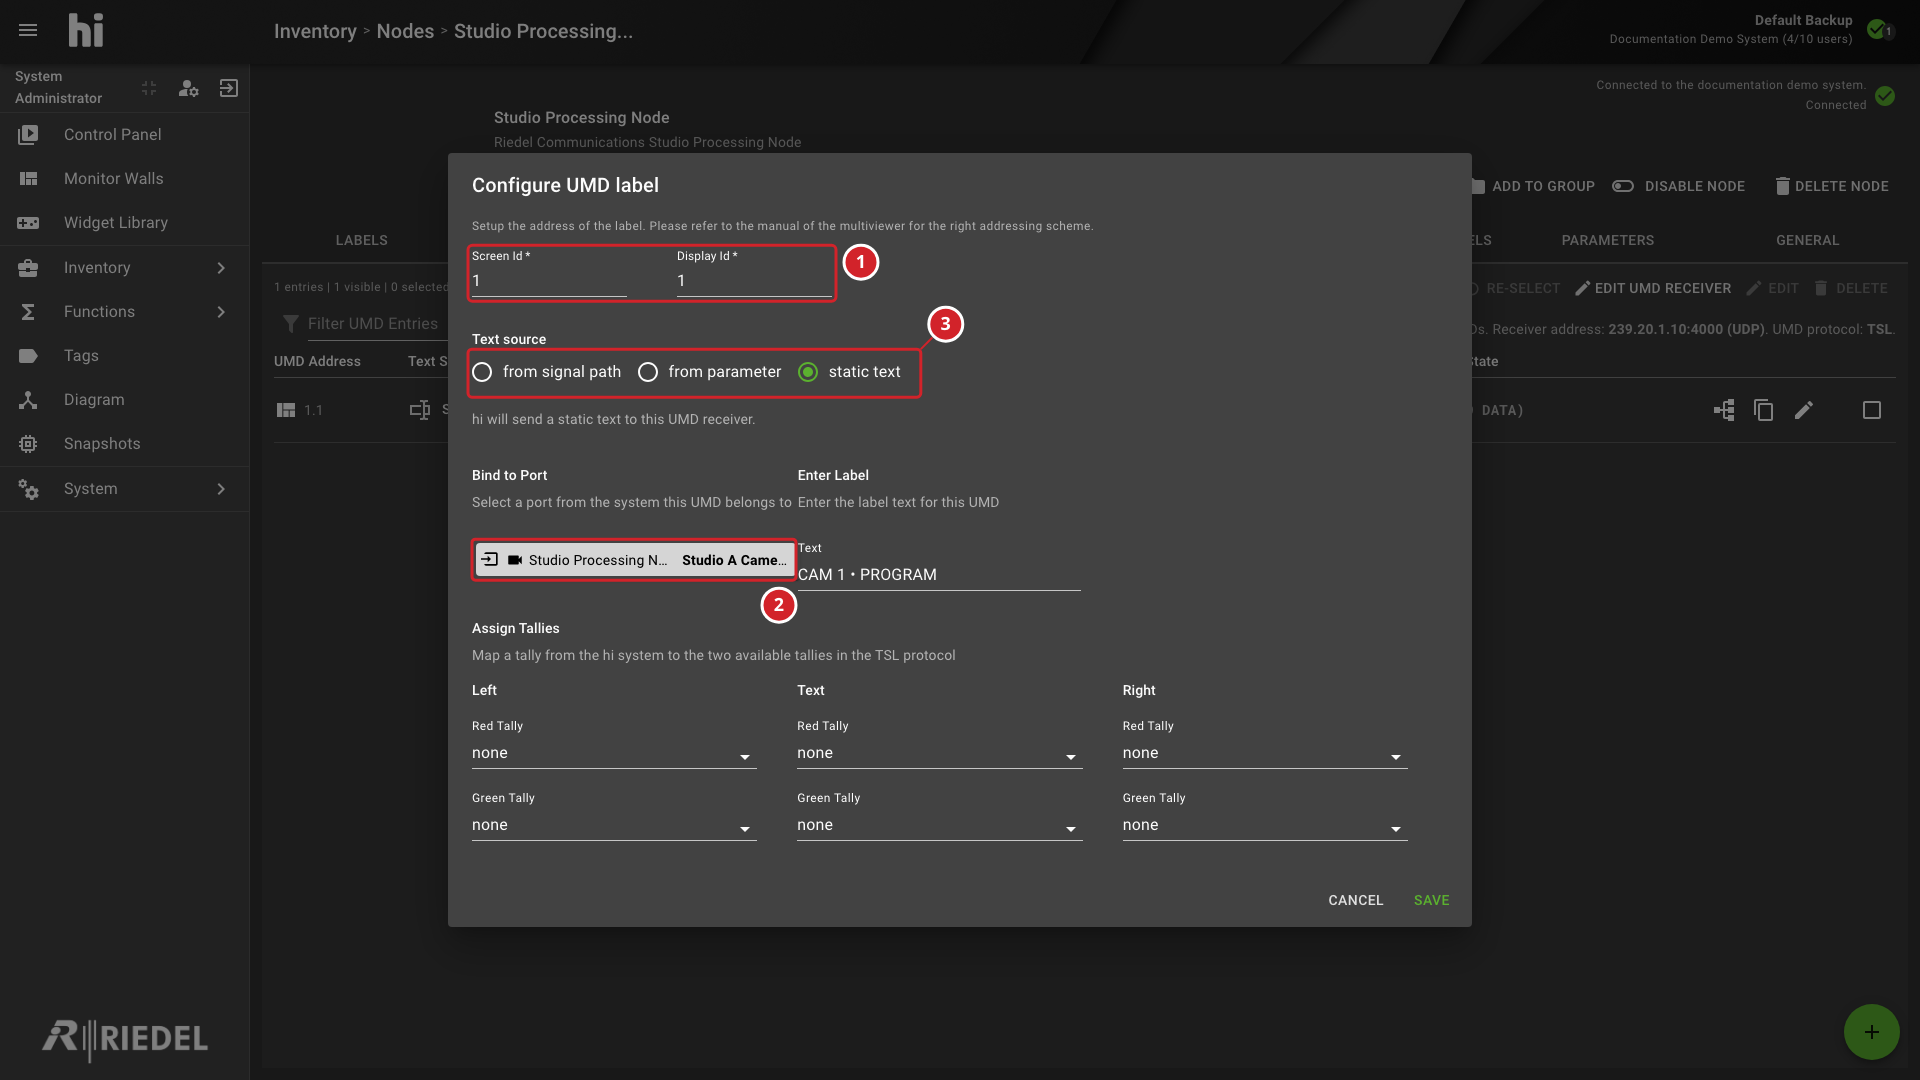Click Default Backup status check icon
Screen dimensions: 1920x1080
point(1877,29)
